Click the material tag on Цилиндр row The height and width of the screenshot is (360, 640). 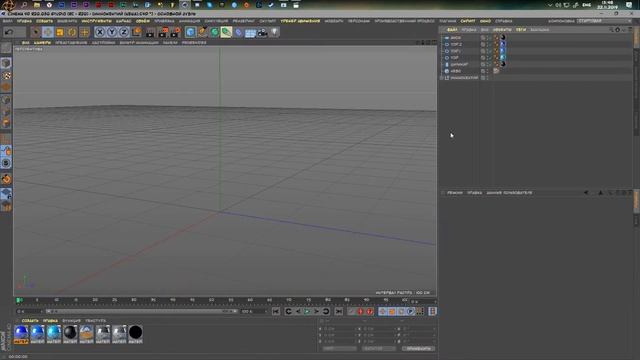click(503, 64)
